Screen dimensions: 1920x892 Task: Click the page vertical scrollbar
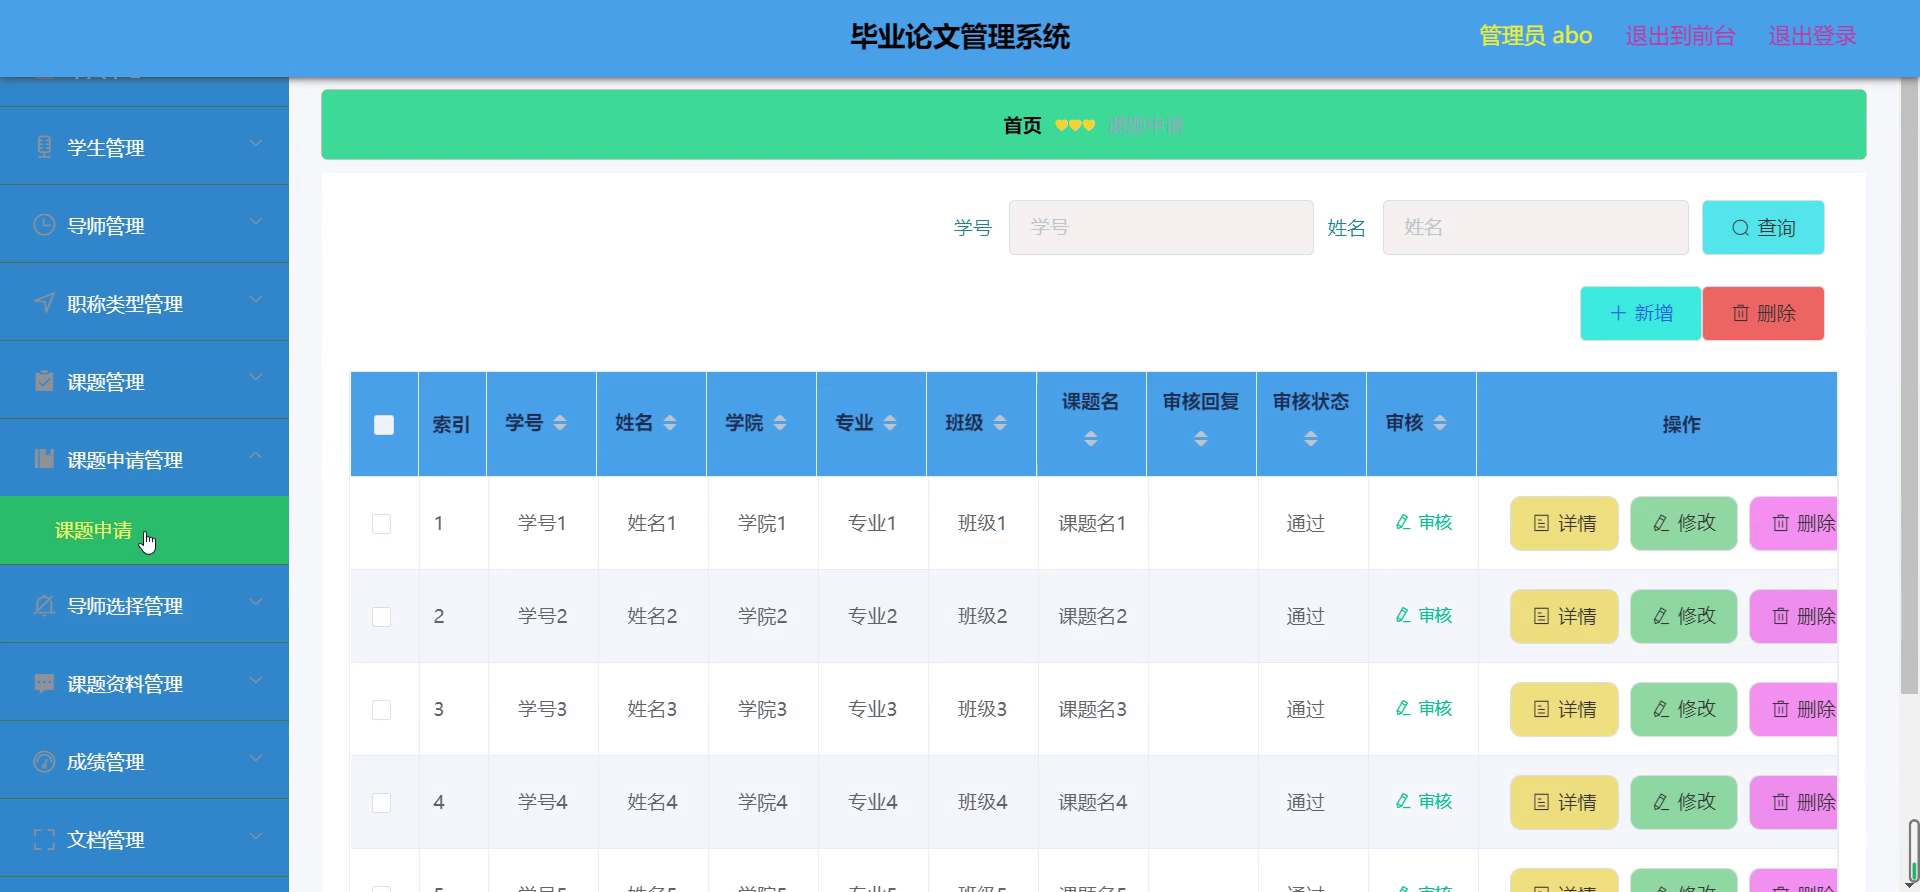click(x=1909, y=386)
